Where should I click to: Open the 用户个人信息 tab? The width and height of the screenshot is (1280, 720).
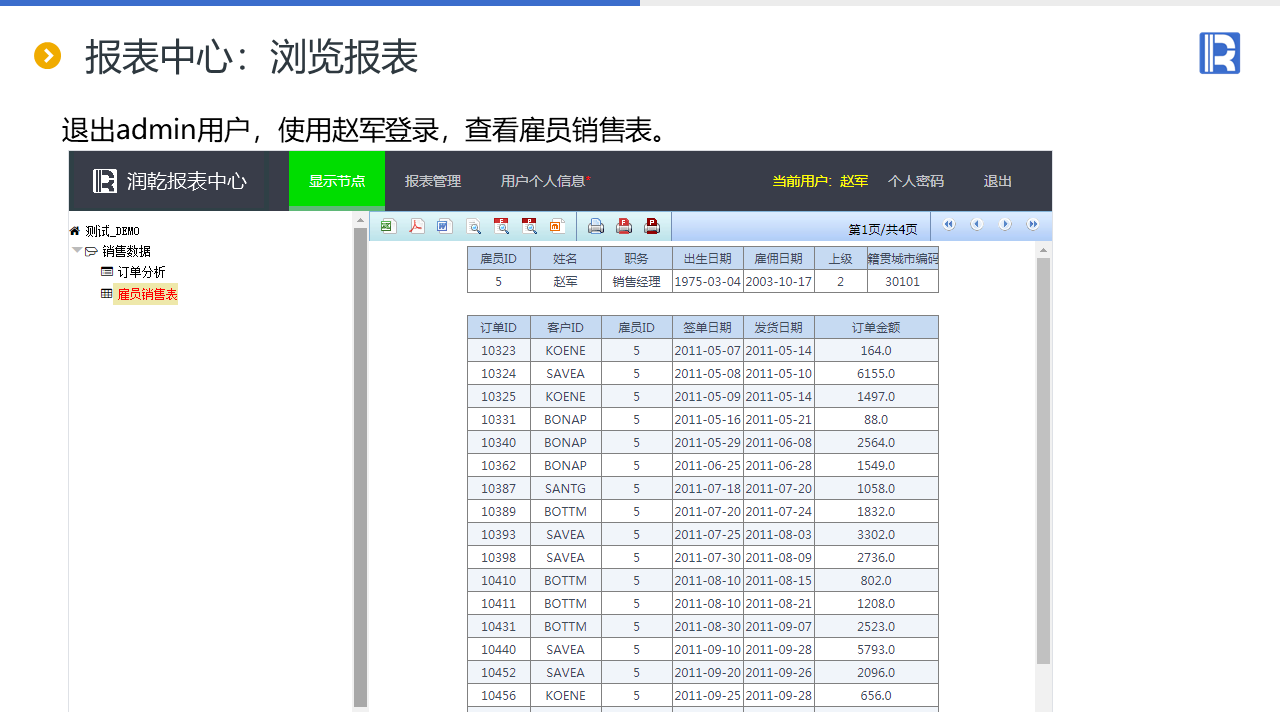coord(543,181)
